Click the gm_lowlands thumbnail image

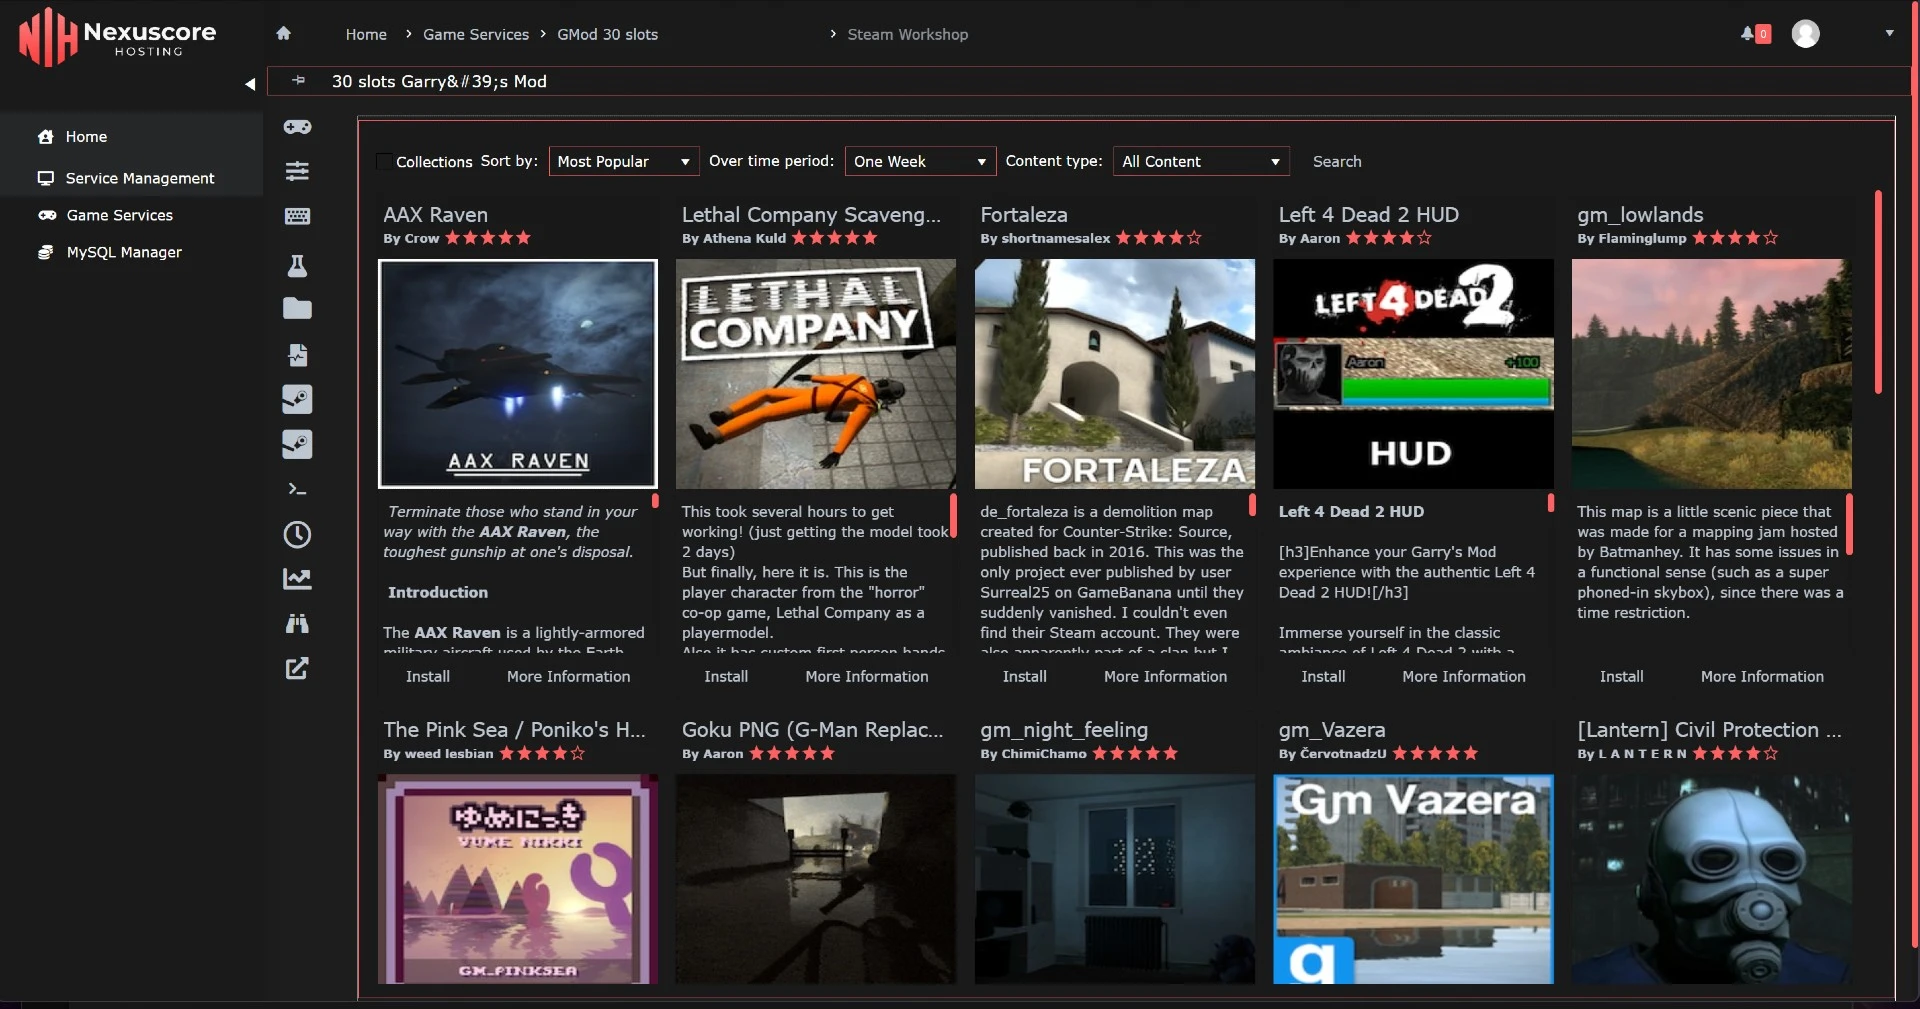tap(1712, 374)
